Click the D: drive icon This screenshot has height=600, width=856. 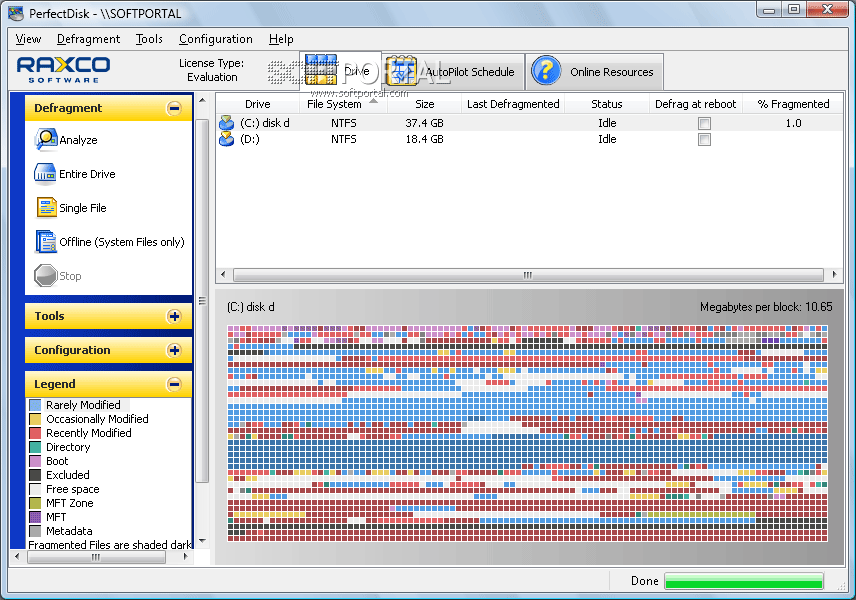(226, 139)
